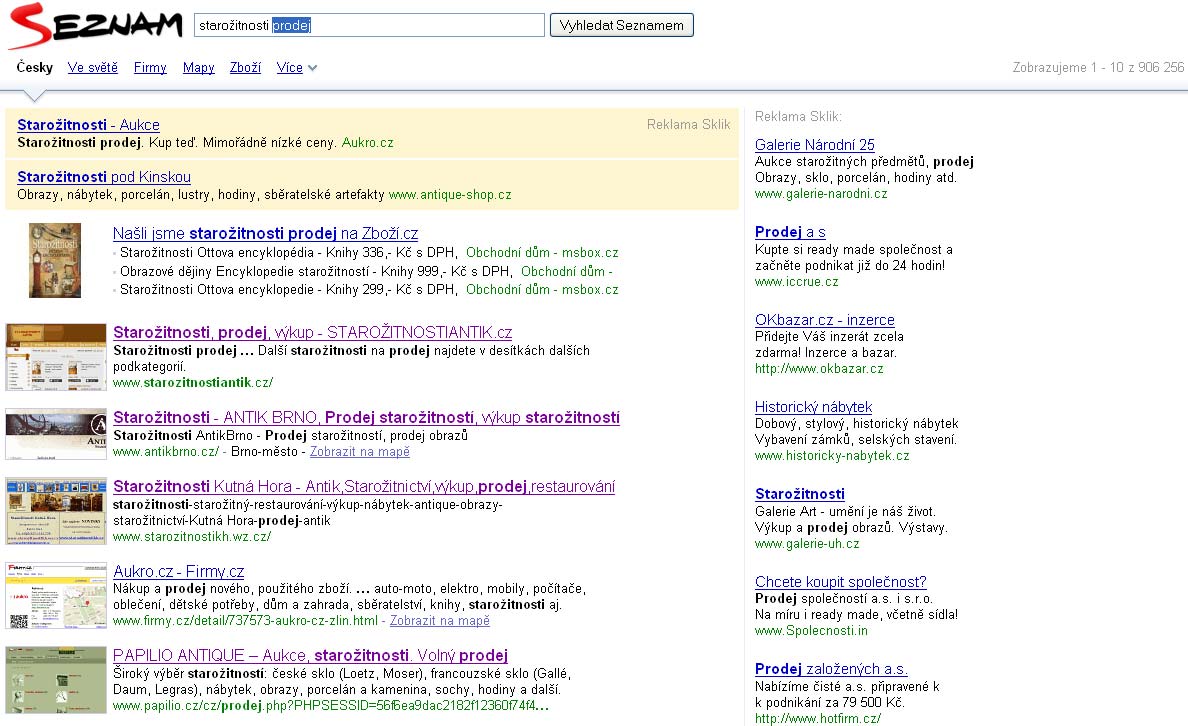Open the STAROŽITNOSTIANTIK.CZ result title
The width and height of the screenshot is (1188, 726).
312,333
